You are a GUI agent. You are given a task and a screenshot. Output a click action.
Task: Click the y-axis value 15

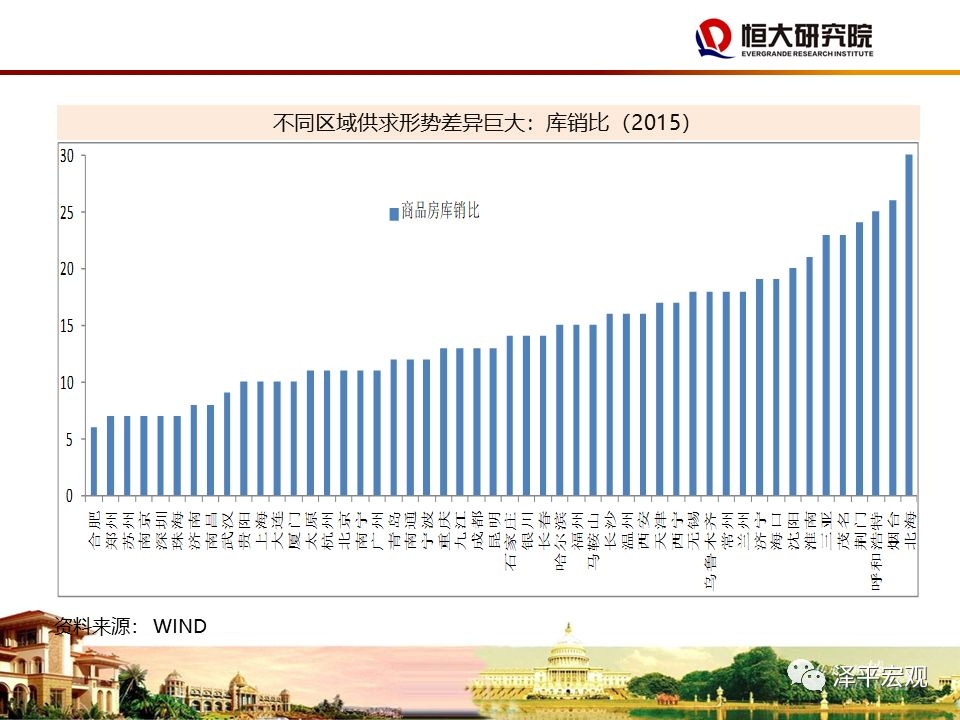67,326
